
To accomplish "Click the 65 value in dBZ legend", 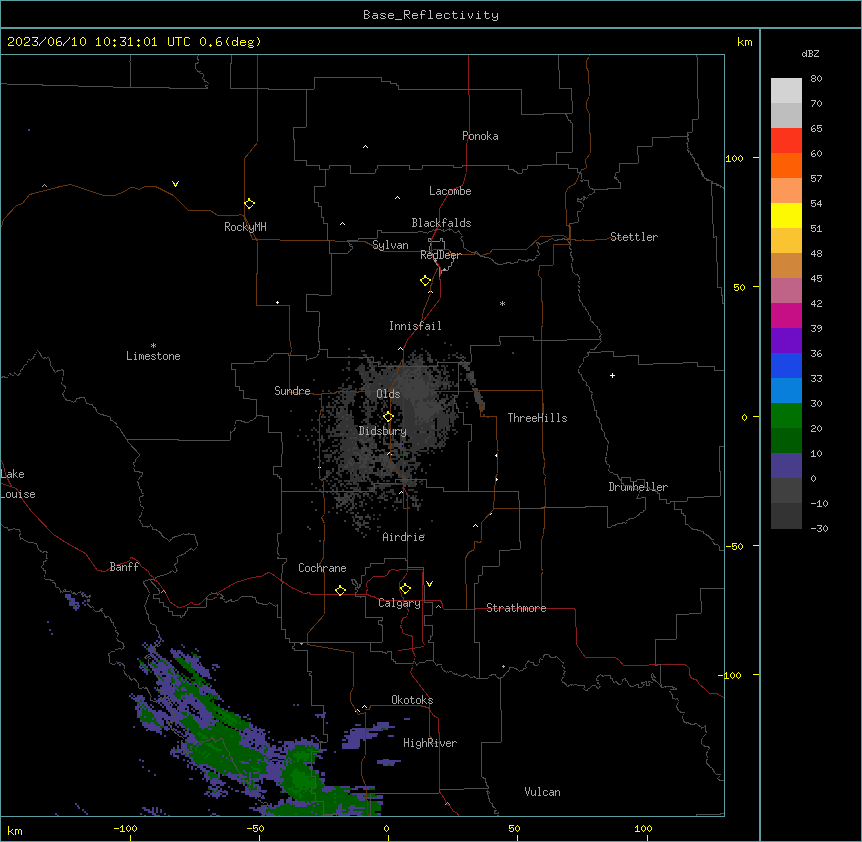I will [x=816, y=129].
